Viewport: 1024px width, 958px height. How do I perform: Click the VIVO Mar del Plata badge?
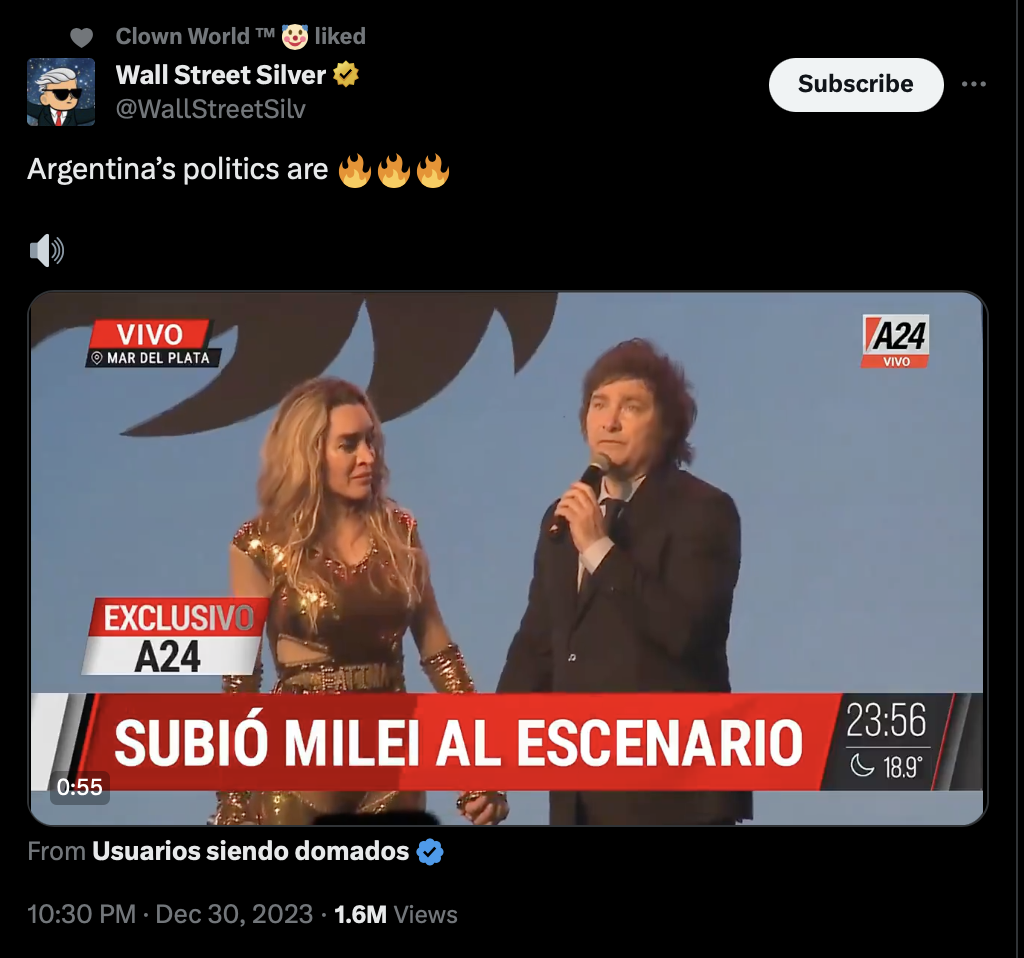(153, 343)
